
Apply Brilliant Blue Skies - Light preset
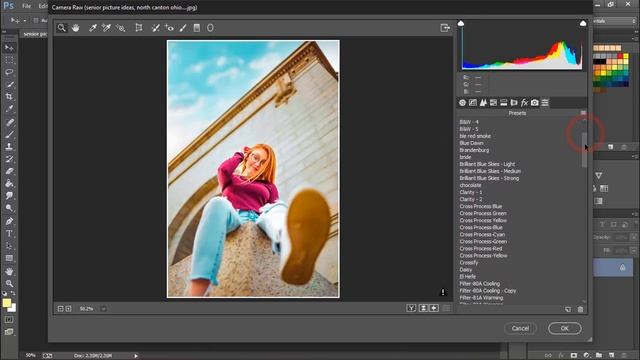click(x=487, y=164)
